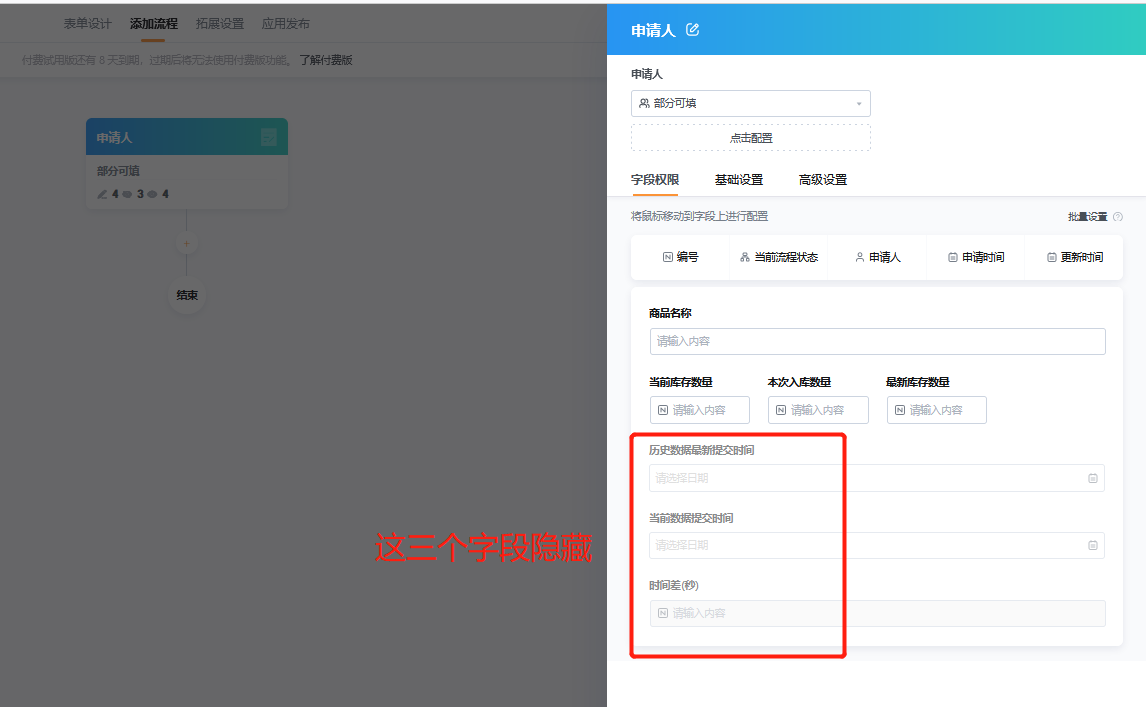Click the 了解付费版 link

point(326,60)
